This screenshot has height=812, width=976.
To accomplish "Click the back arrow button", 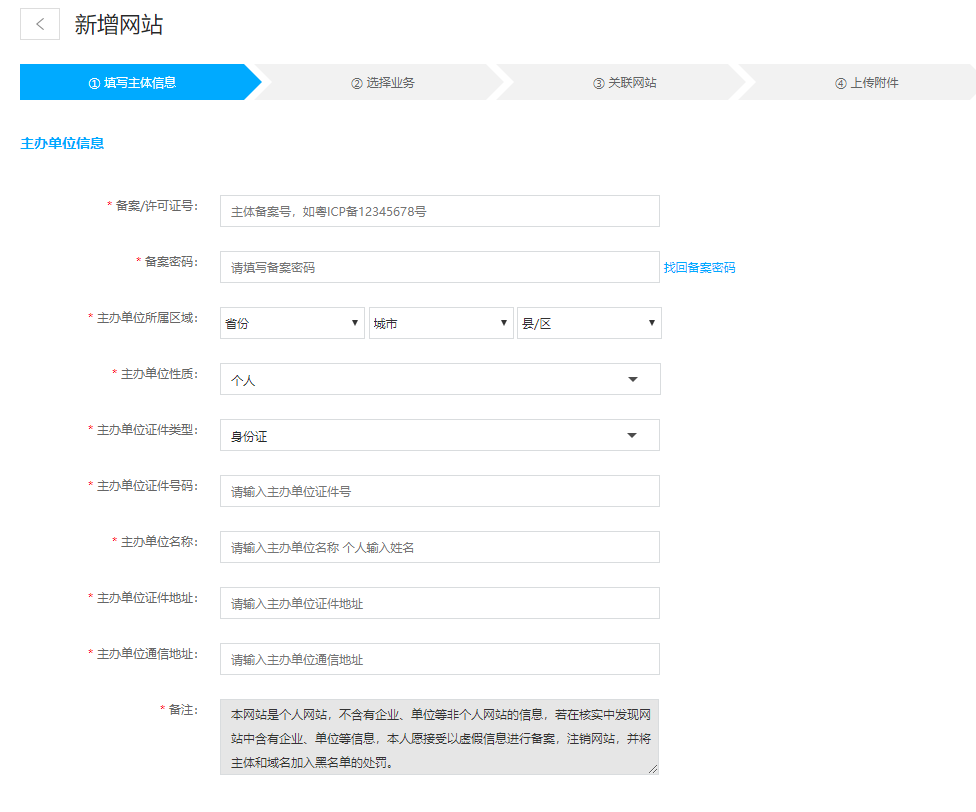I will (40, 25).
